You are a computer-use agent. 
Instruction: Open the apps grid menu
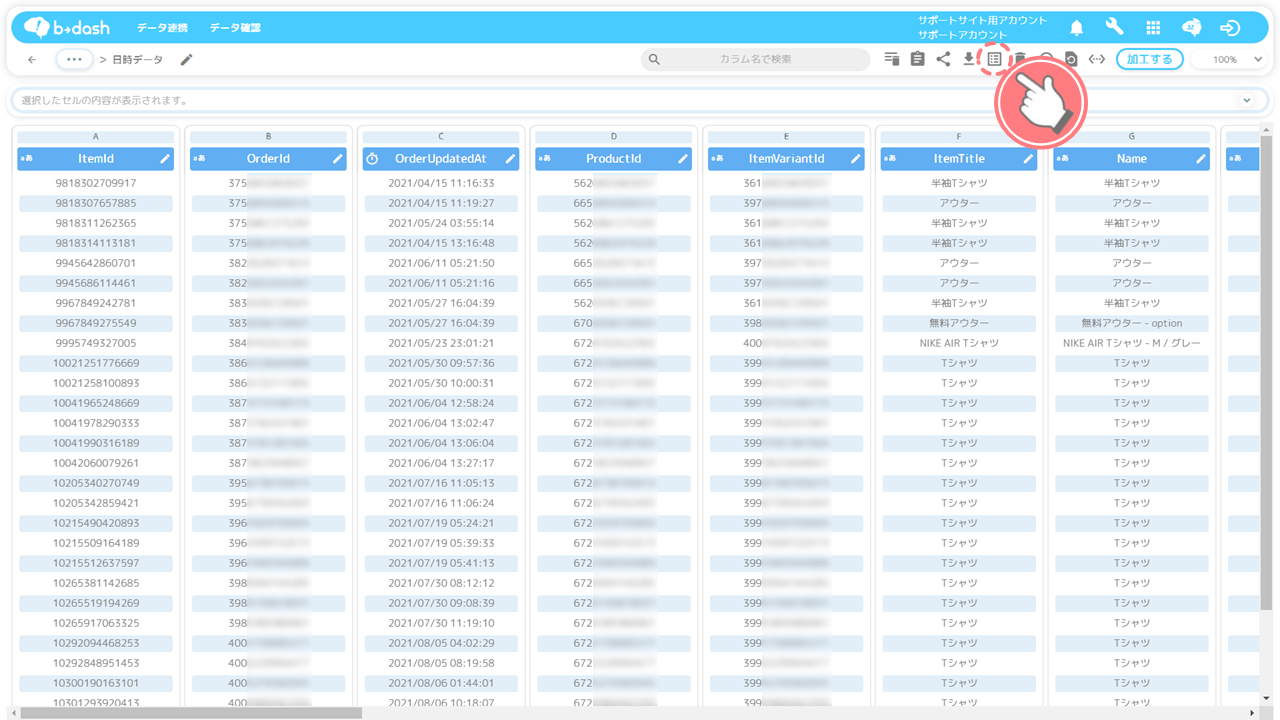tap(1153, 28)
